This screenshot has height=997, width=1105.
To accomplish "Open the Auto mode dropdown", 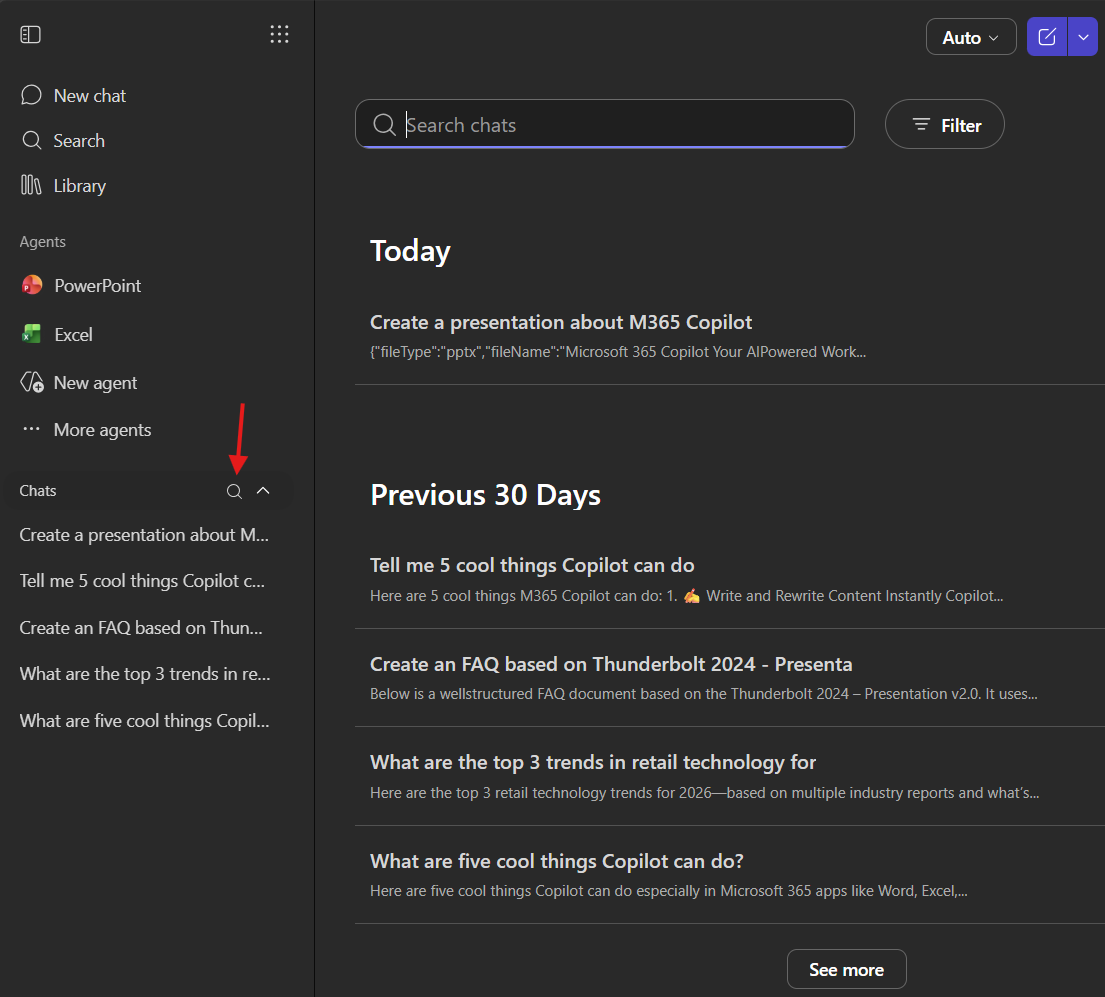I will tap(970, 37).
